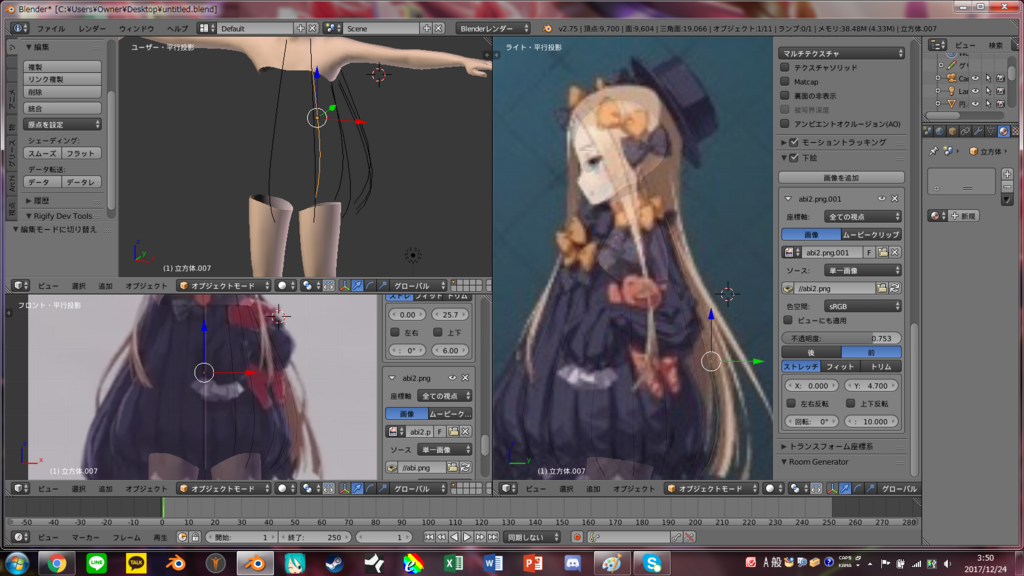The image size is (1024, 576).
Task: Play the animation forward
Action: click(x=467, y=537)
